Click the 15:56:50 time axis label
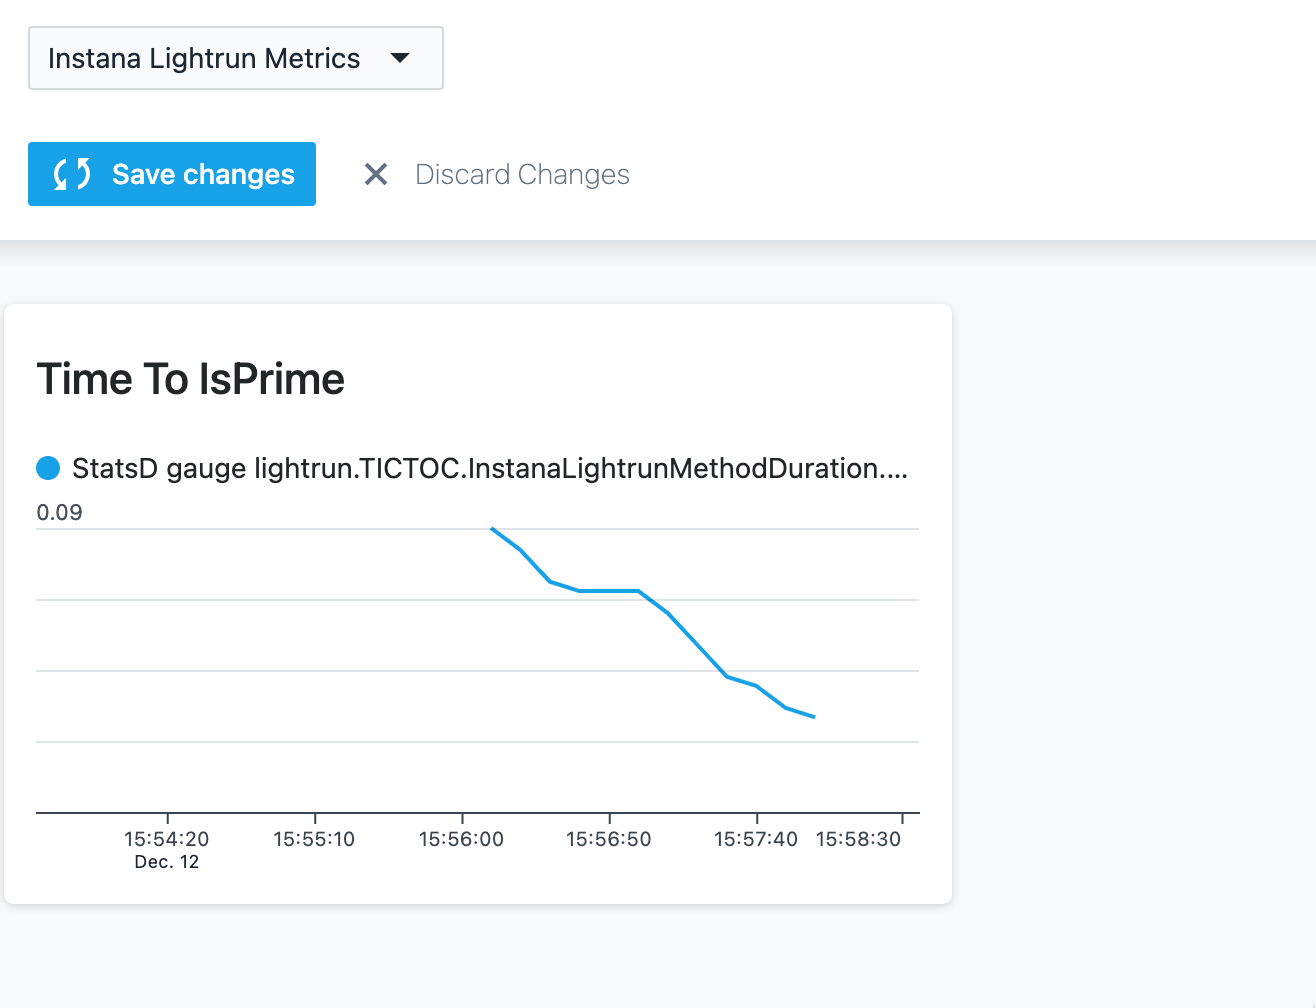The image size is (1316, 1008). point(608,839)
